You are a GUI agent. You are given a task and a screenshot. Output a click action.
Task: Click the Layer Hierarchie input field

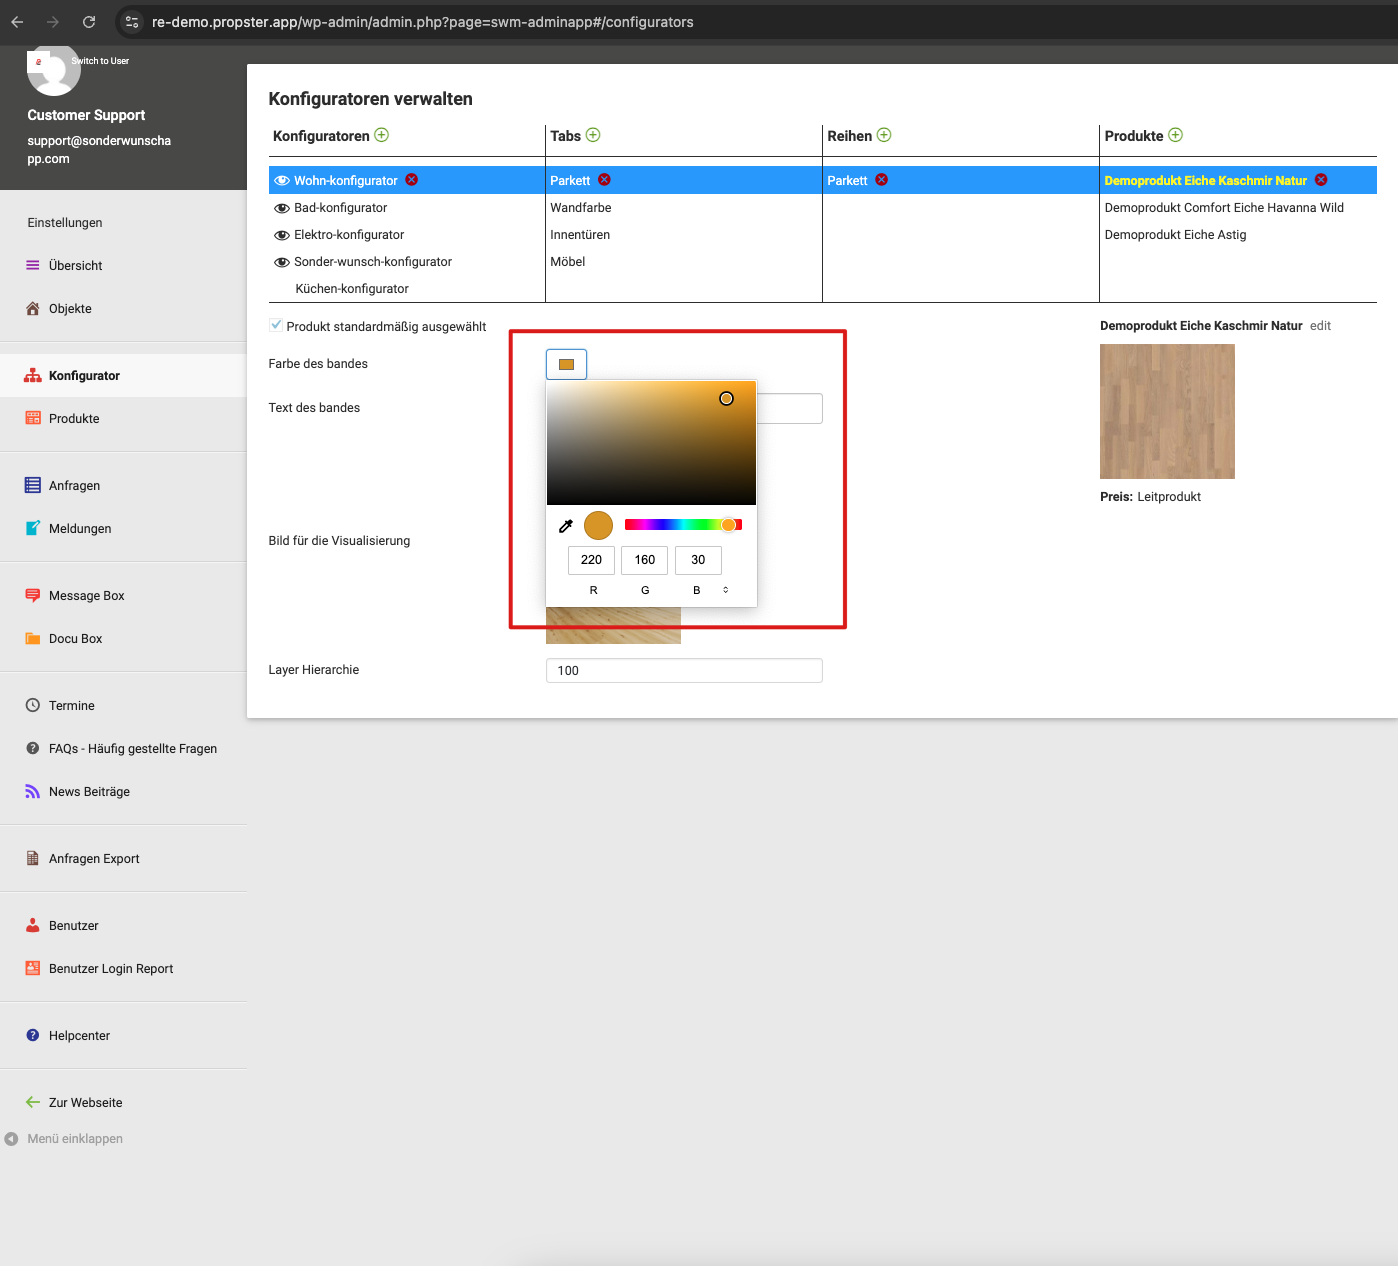[684, 671]
